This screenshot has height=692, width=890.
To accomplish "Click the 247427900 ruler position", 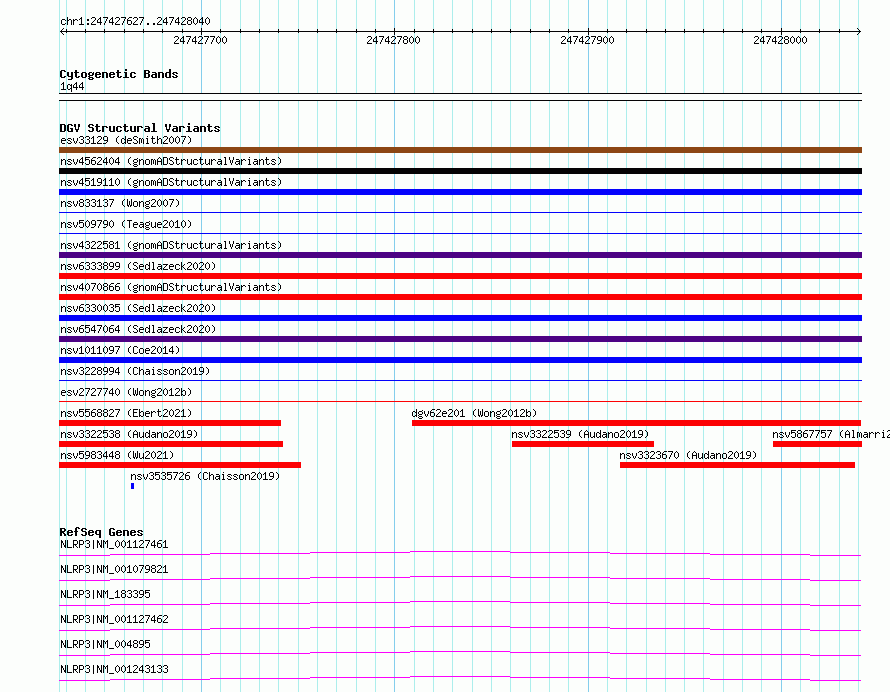I will [x=587, y=40].
